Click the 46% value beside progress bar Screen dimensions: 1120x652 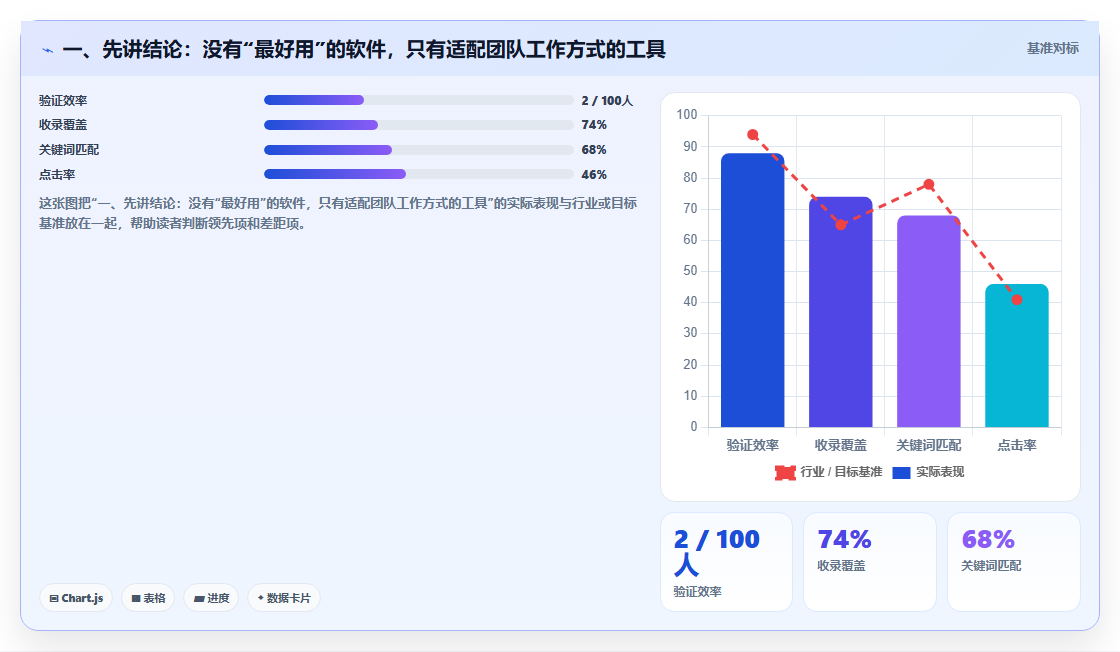[x=594, y=175]
